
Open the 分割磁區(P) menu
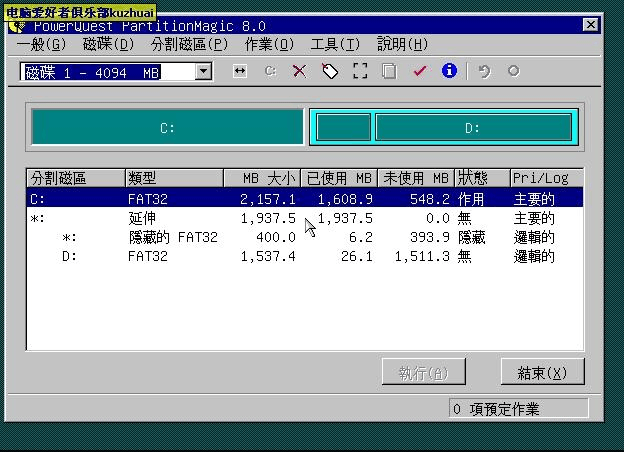[189, 44]
